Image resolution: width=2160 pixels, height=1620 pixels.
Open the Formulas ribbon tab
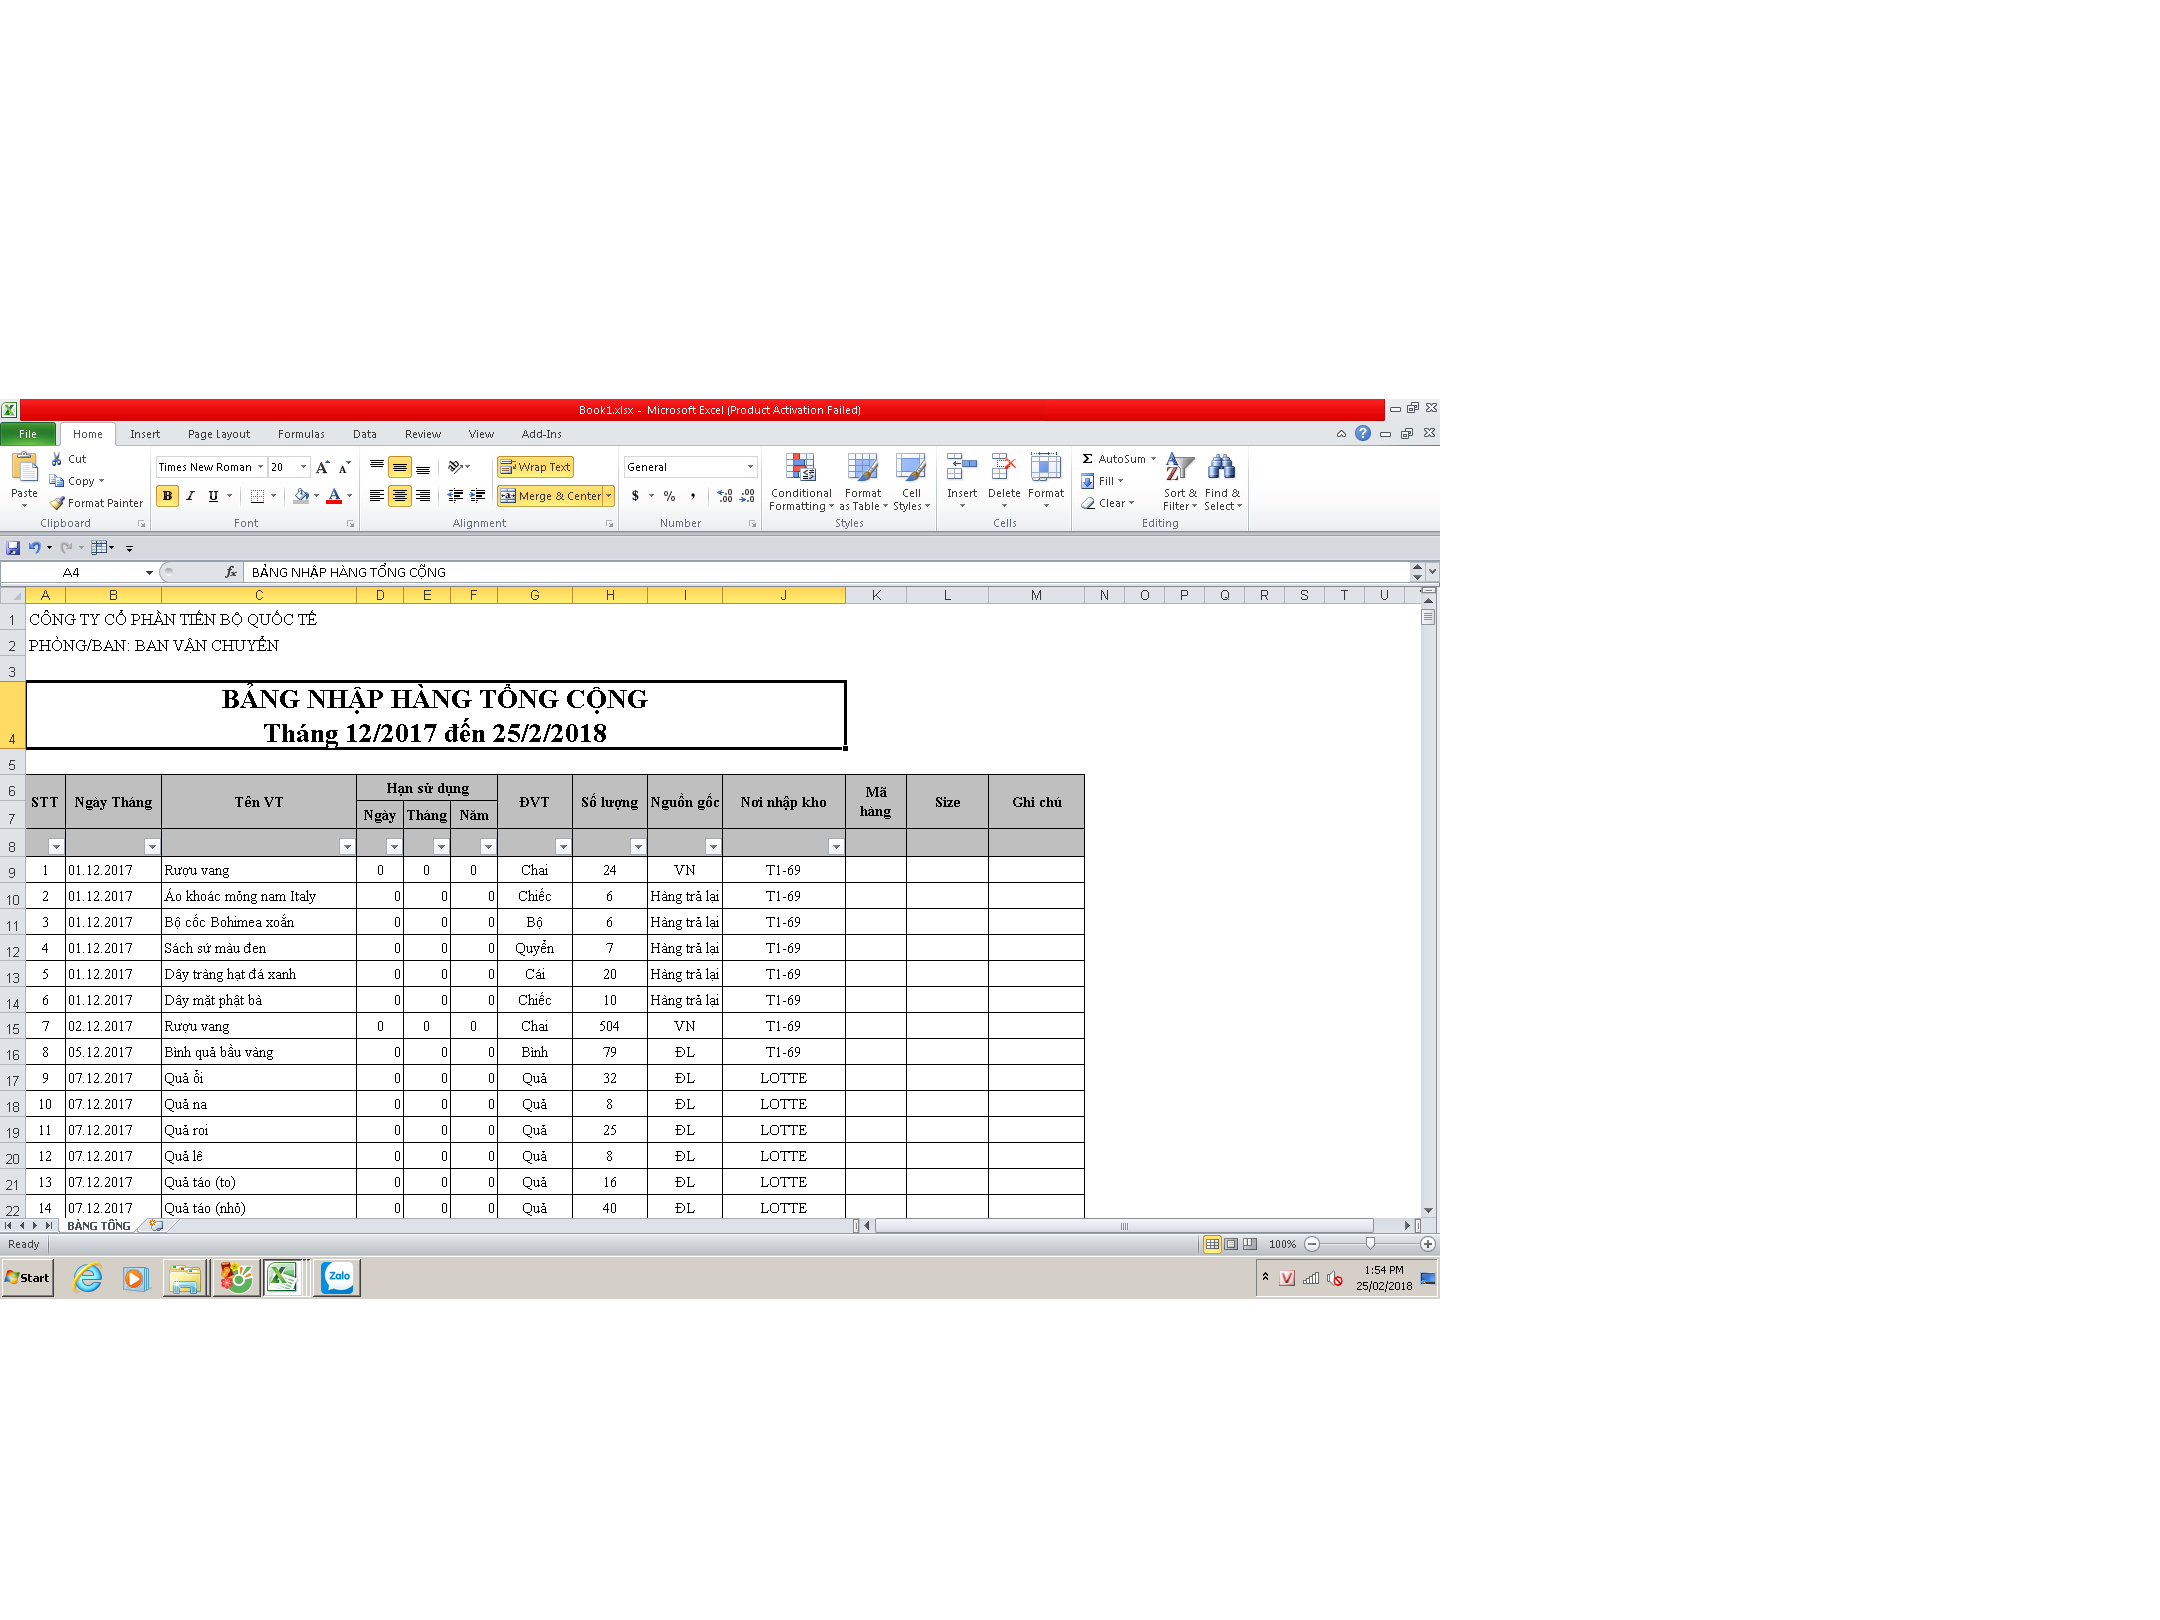coord(301,434)
